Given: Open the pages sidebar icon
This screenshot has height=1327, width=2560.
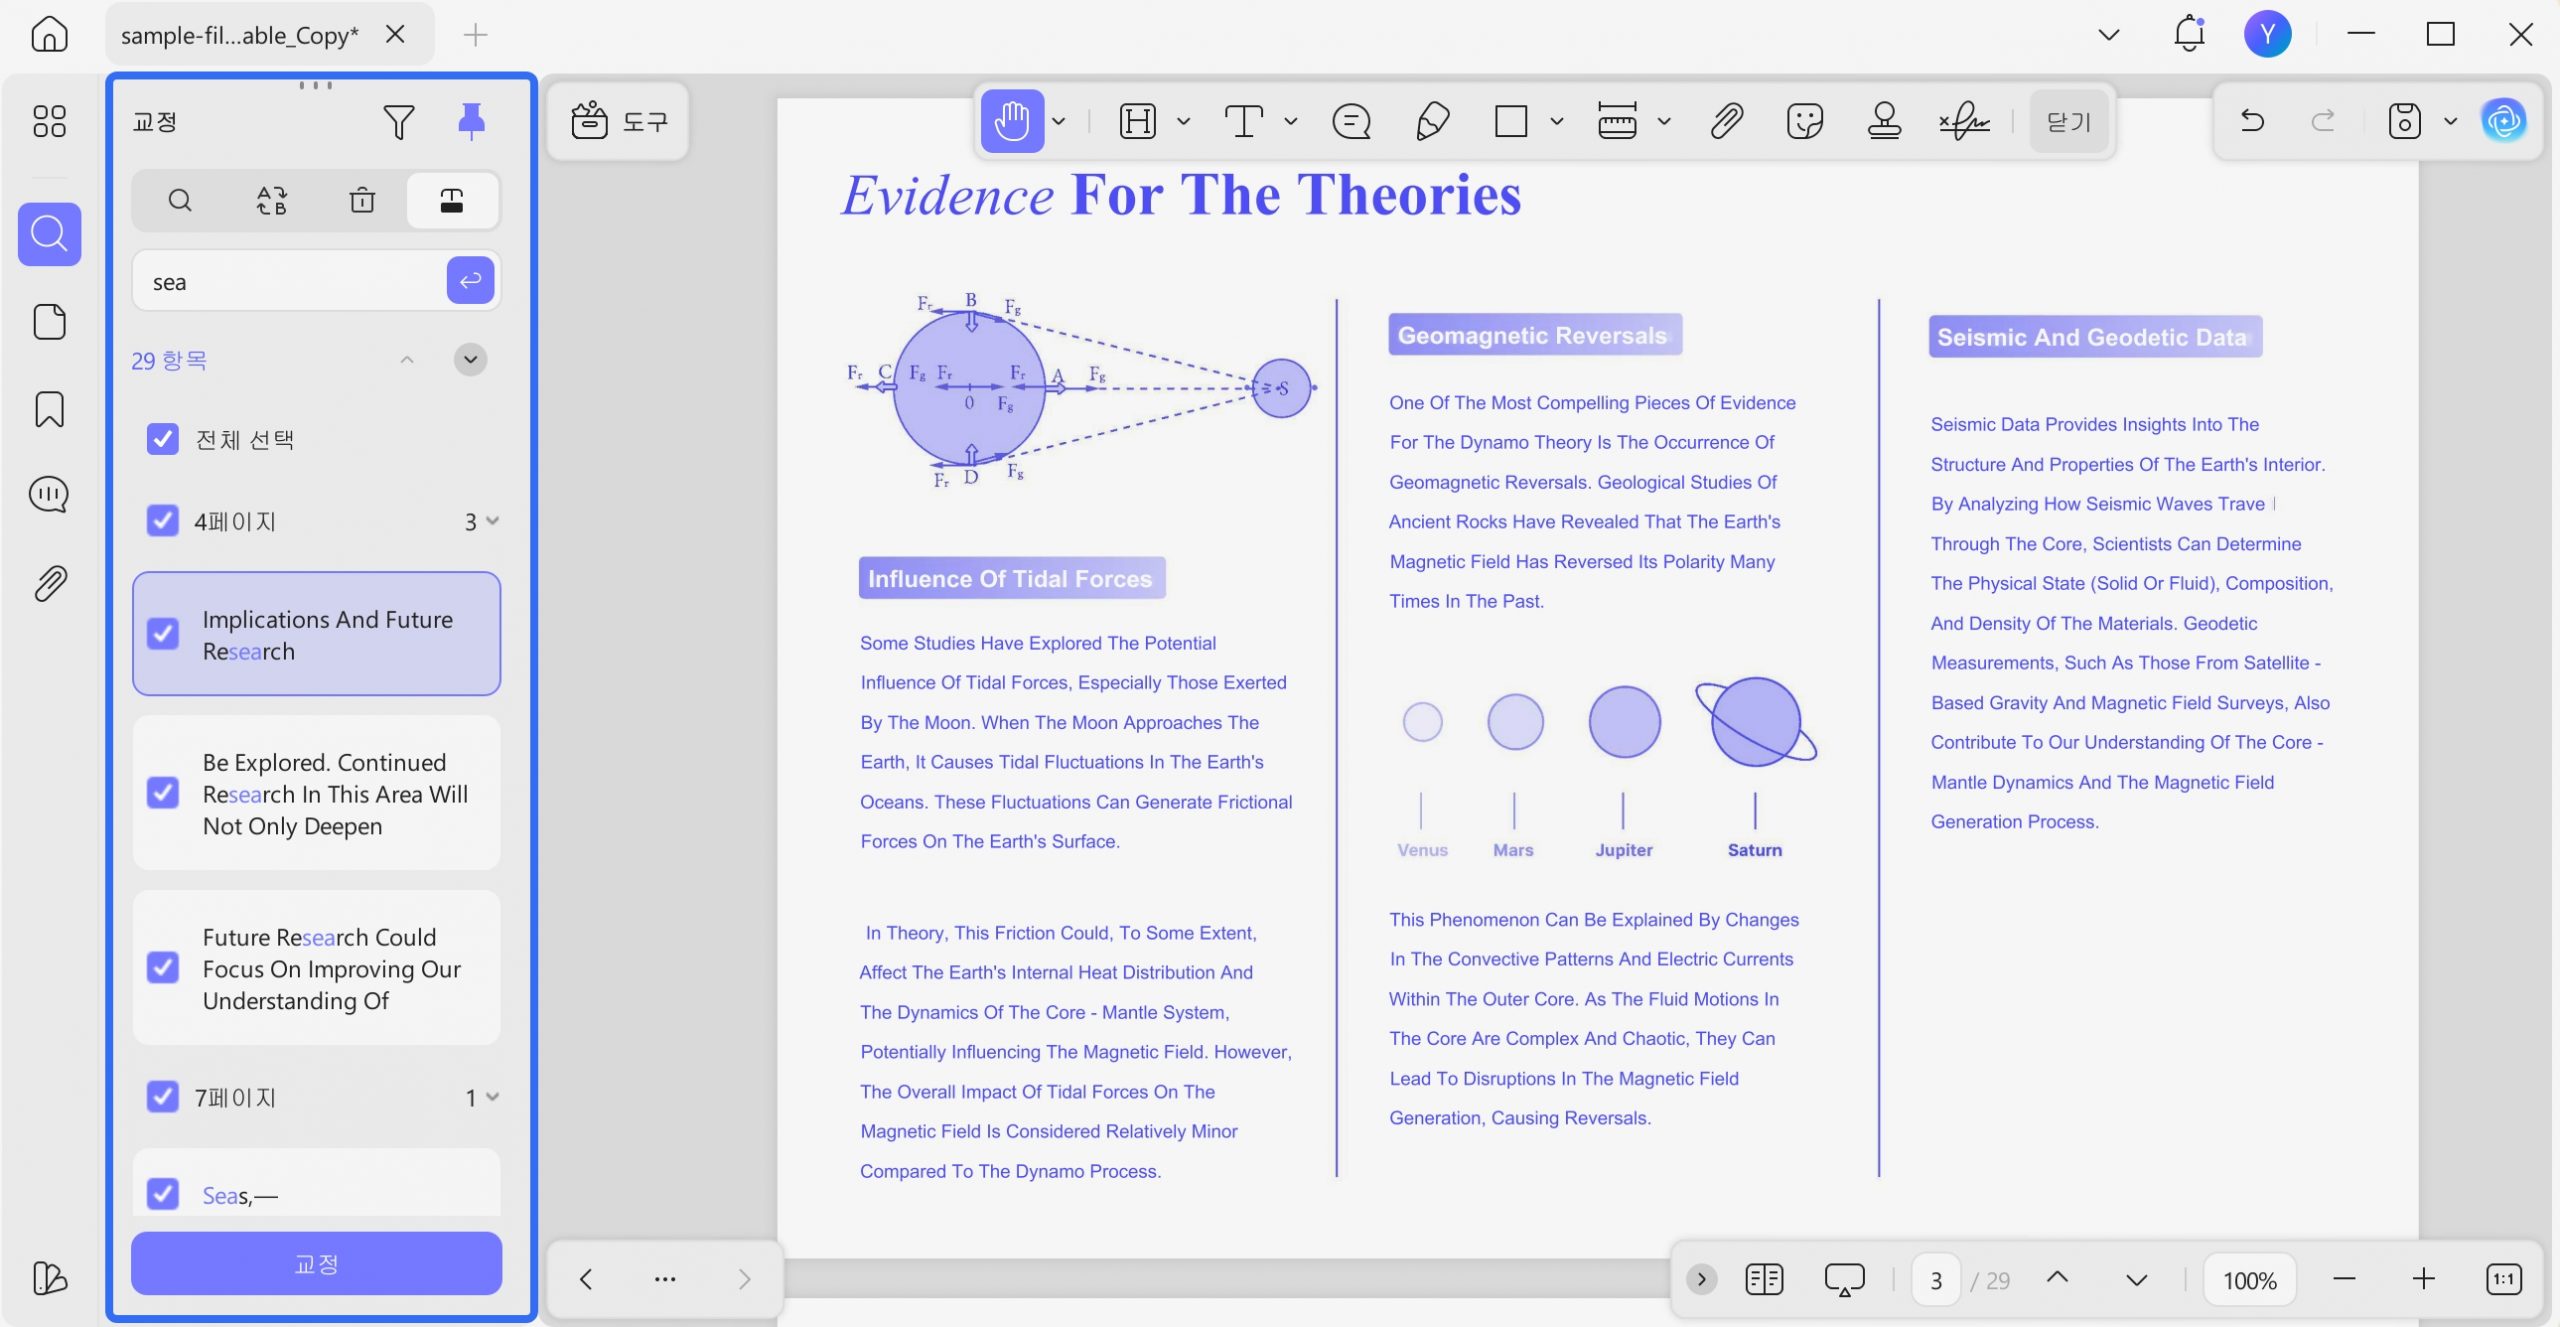Looking at the screenshot, I should pyautogui.click(x=49, y=322).
